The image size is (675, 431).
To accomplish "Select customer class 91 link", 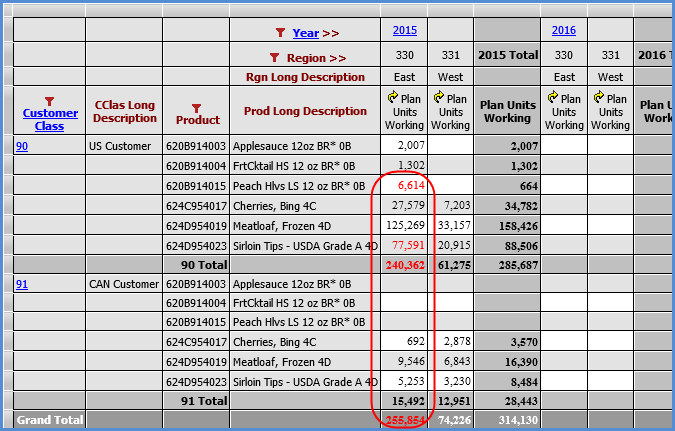I will point(21,284).
